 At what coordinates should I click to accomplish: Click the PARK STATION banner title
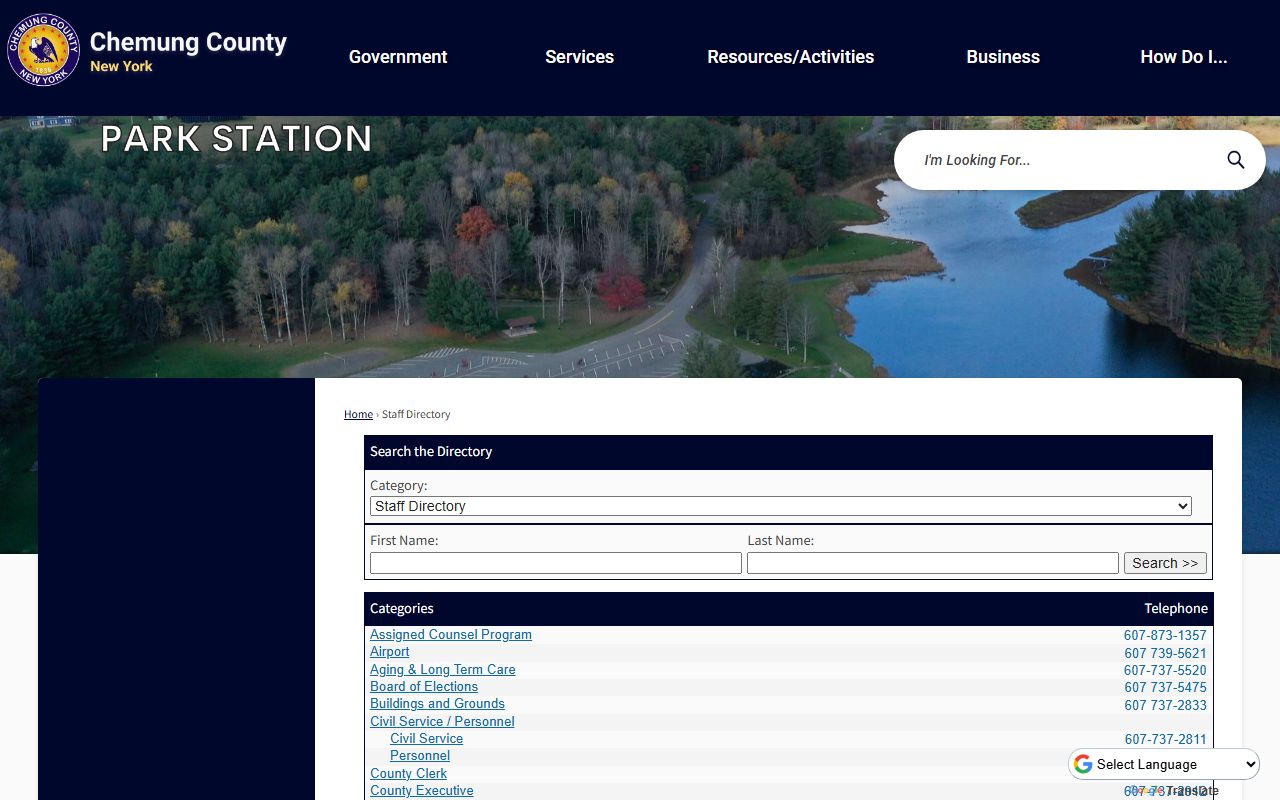(237, 138)
